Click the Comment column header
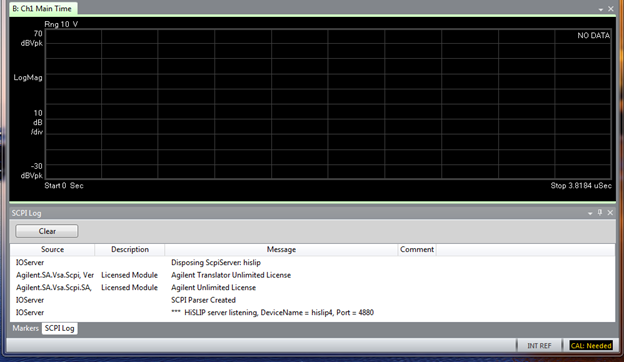 point(417,249)
